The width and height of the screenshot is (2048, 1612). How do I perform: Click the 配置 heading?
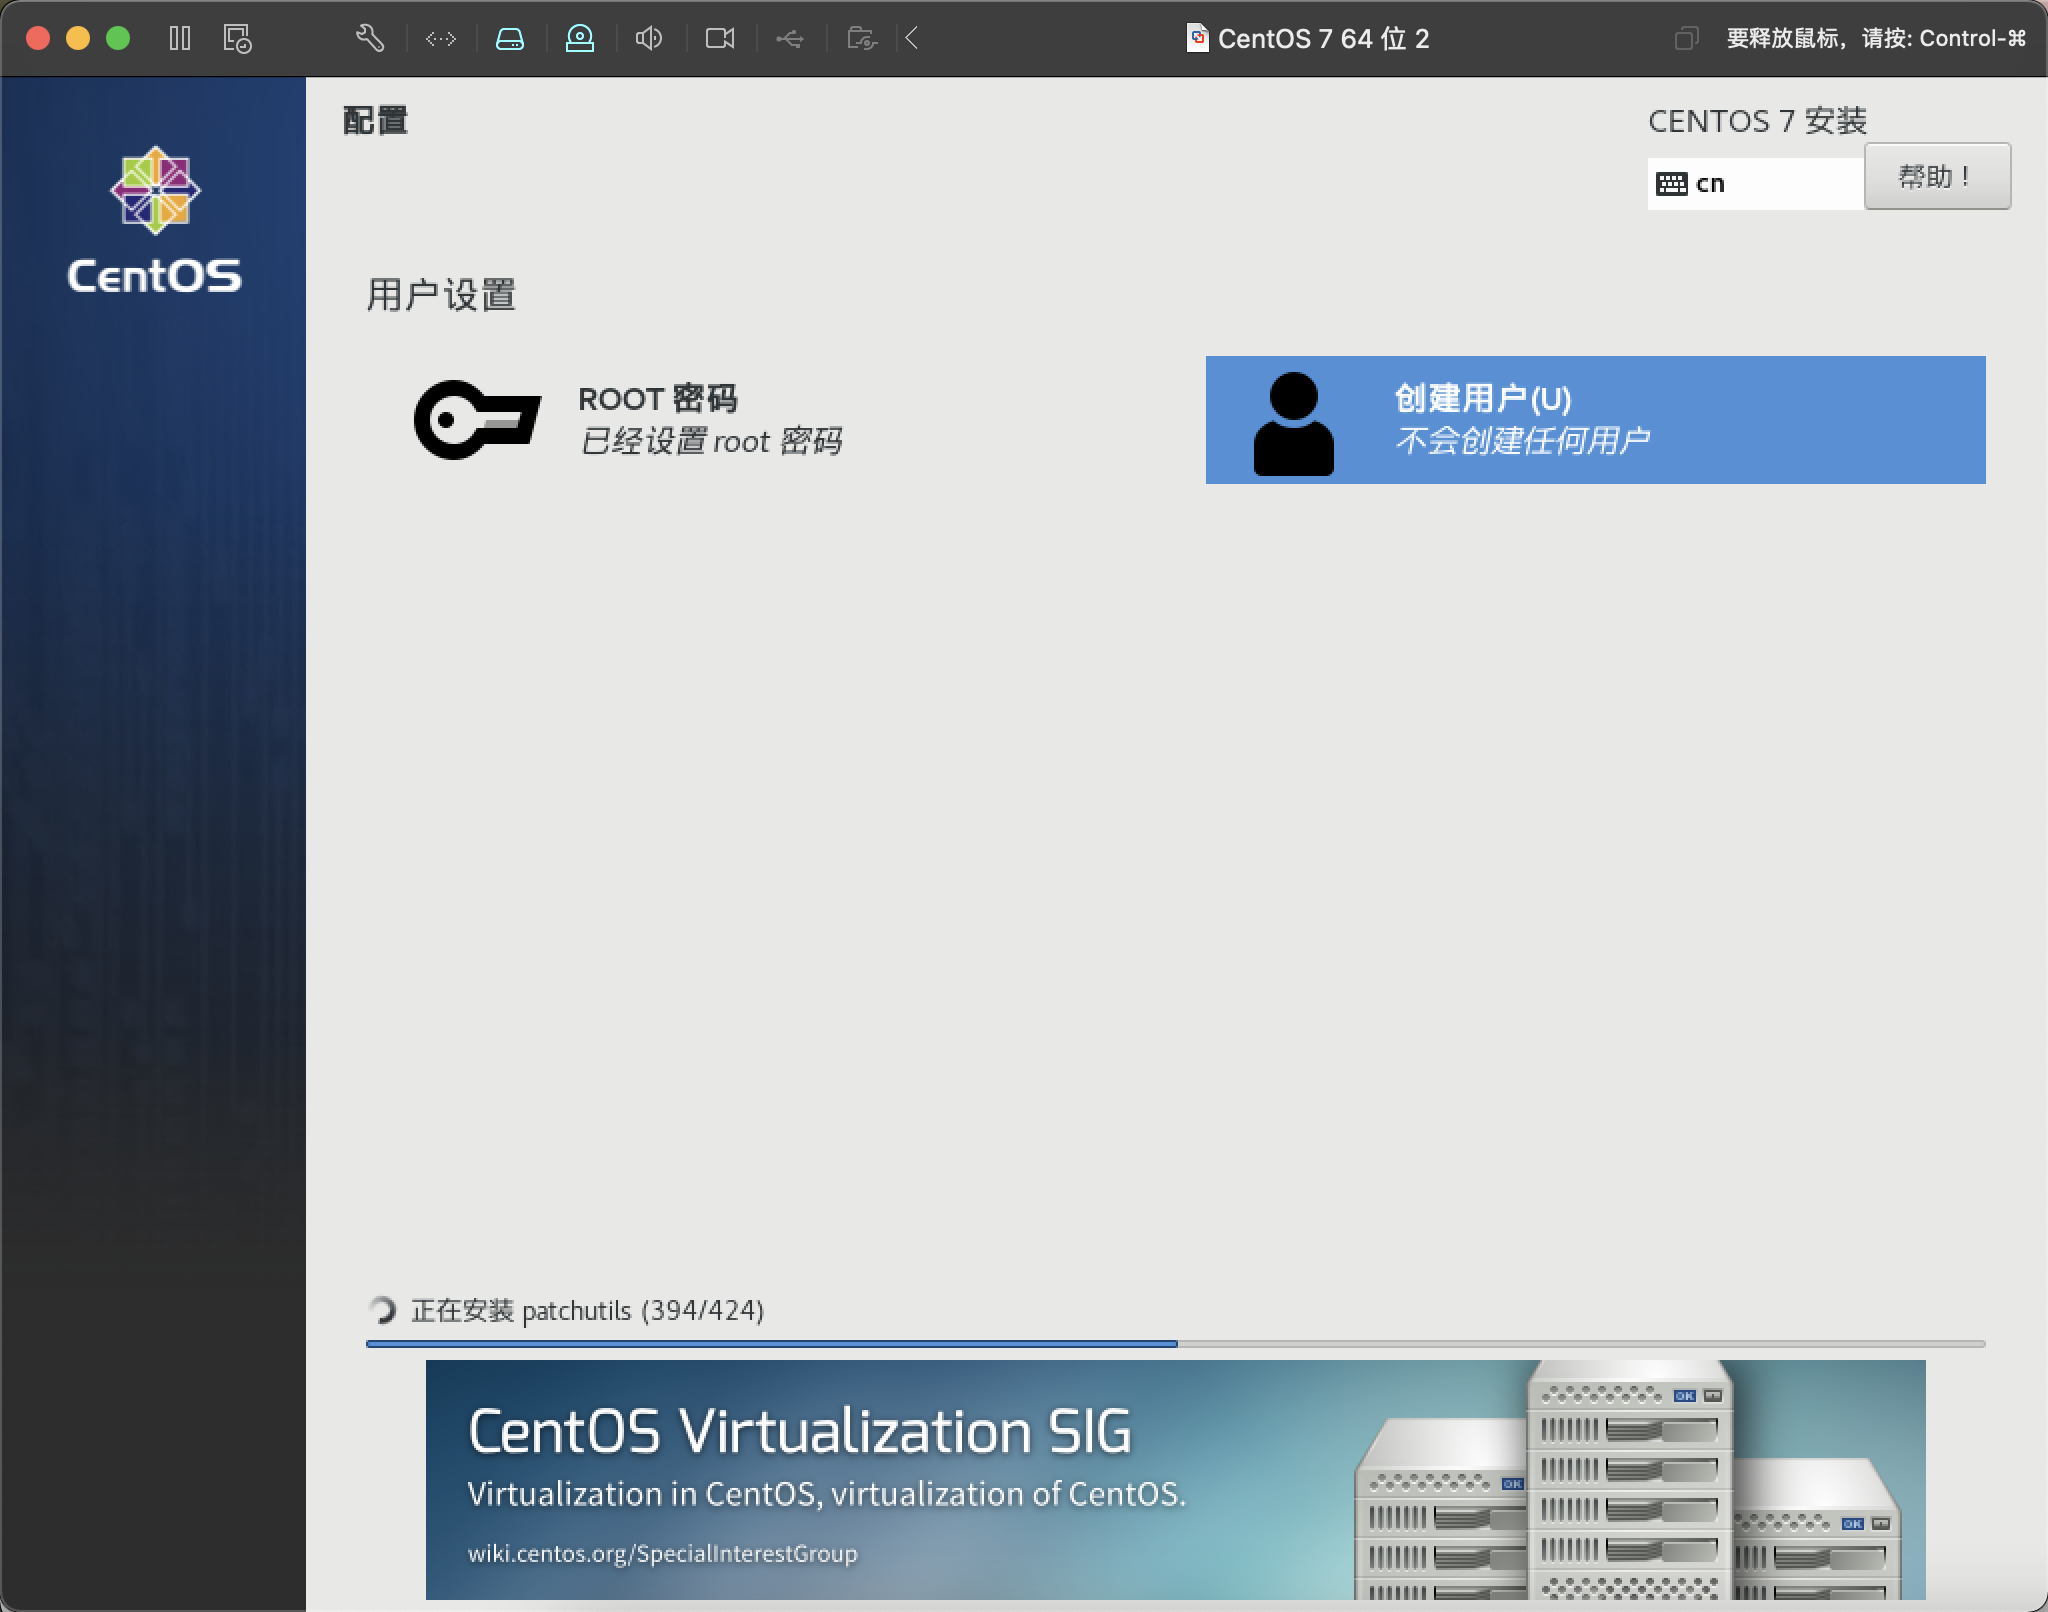(x=375, y=121)
